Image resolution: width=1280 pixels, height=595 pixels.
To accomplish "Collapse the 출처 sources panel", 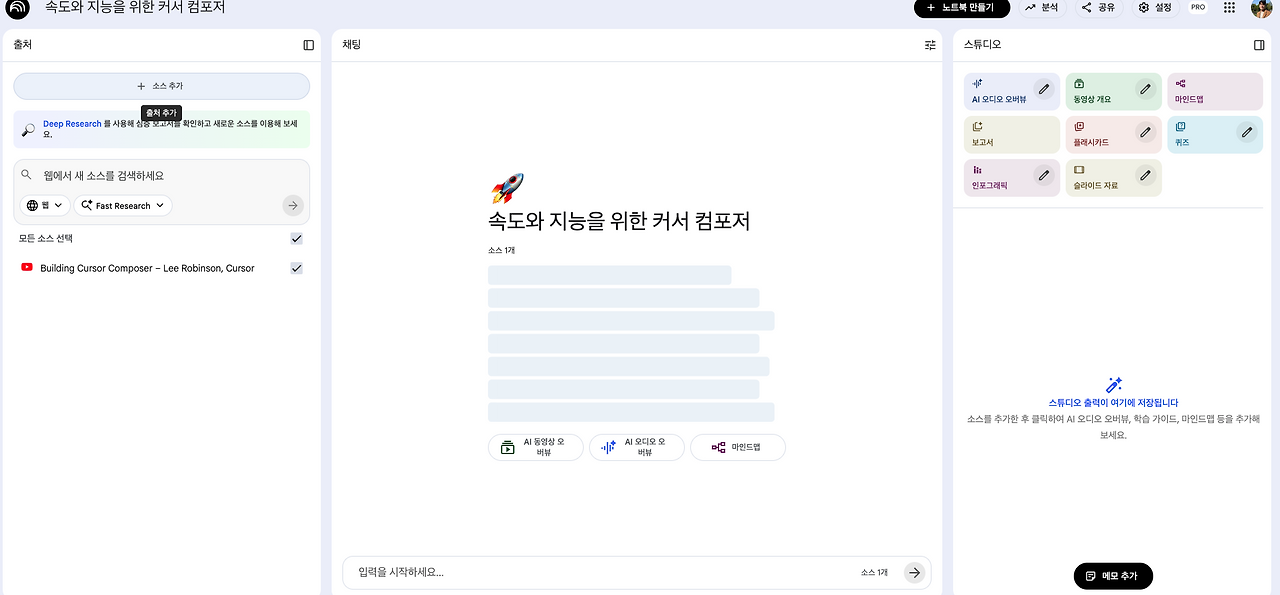I will [308, 44].
